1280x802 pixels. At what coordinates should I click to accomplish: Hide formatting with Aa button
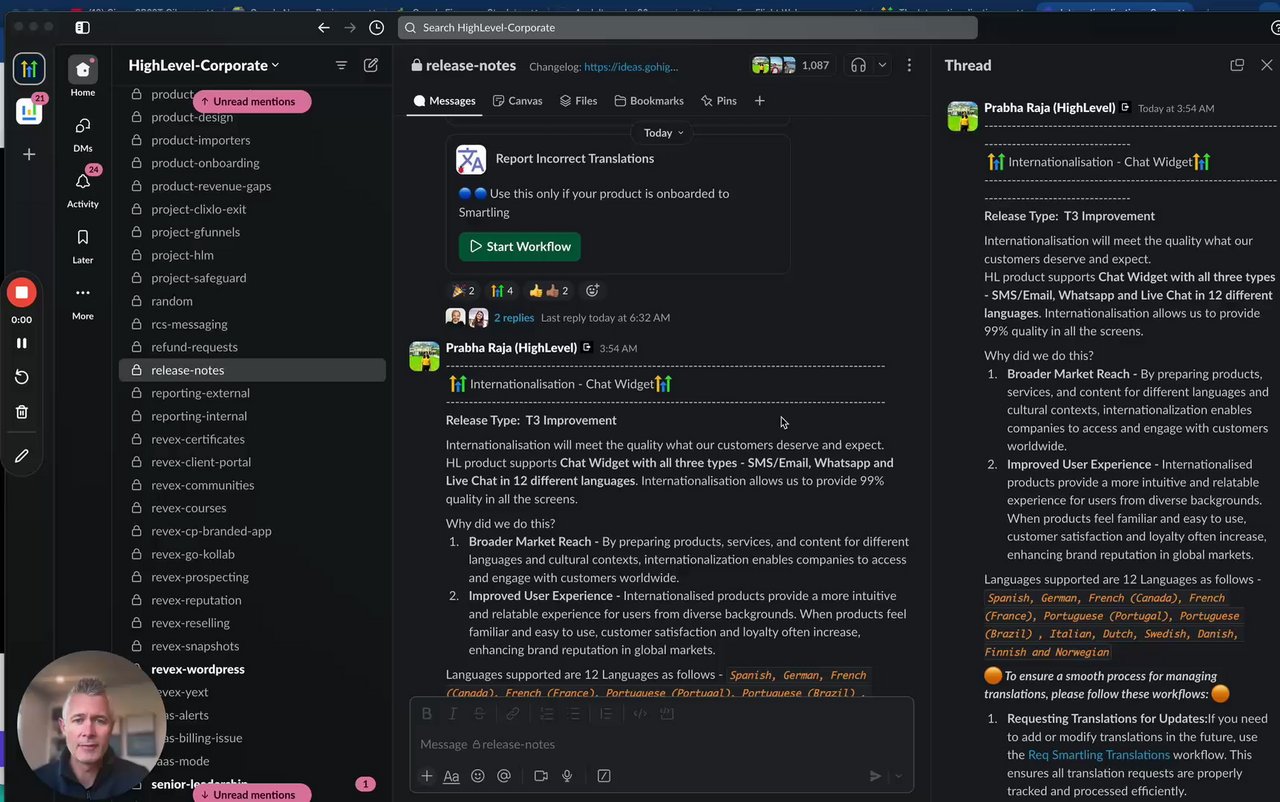click(x=451, y=776)
